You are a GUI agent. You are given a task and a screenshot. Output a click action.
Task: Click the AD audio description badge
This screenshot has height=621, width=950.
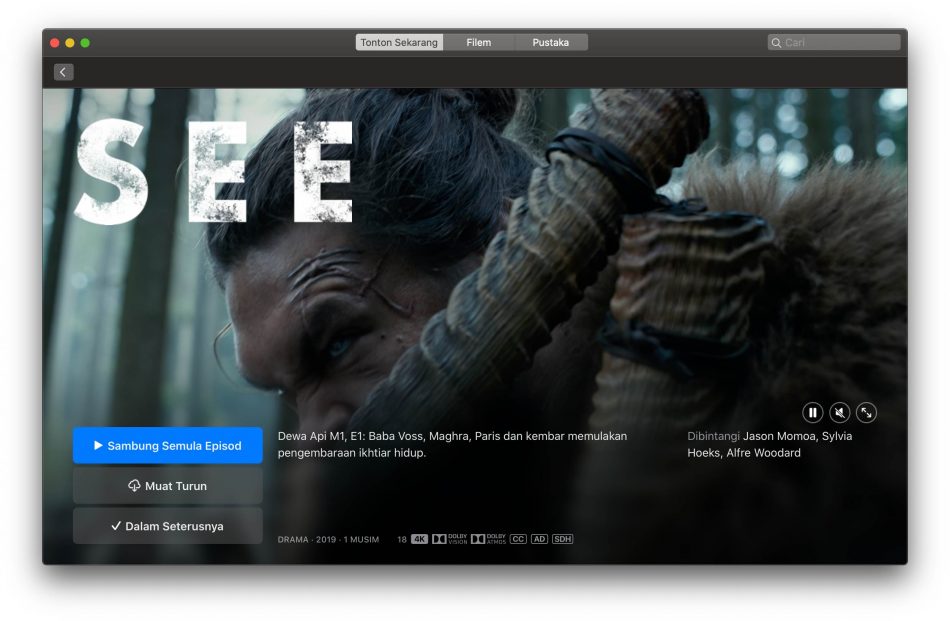coord(539,539)
